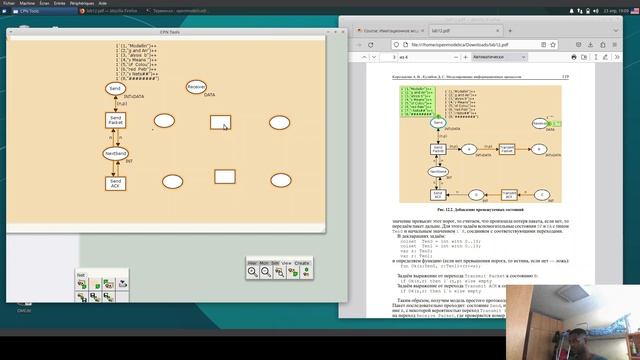Click the notification bell in system tray
The width and height of the screenshot is (640, 360).
click(x=571, y=11)
